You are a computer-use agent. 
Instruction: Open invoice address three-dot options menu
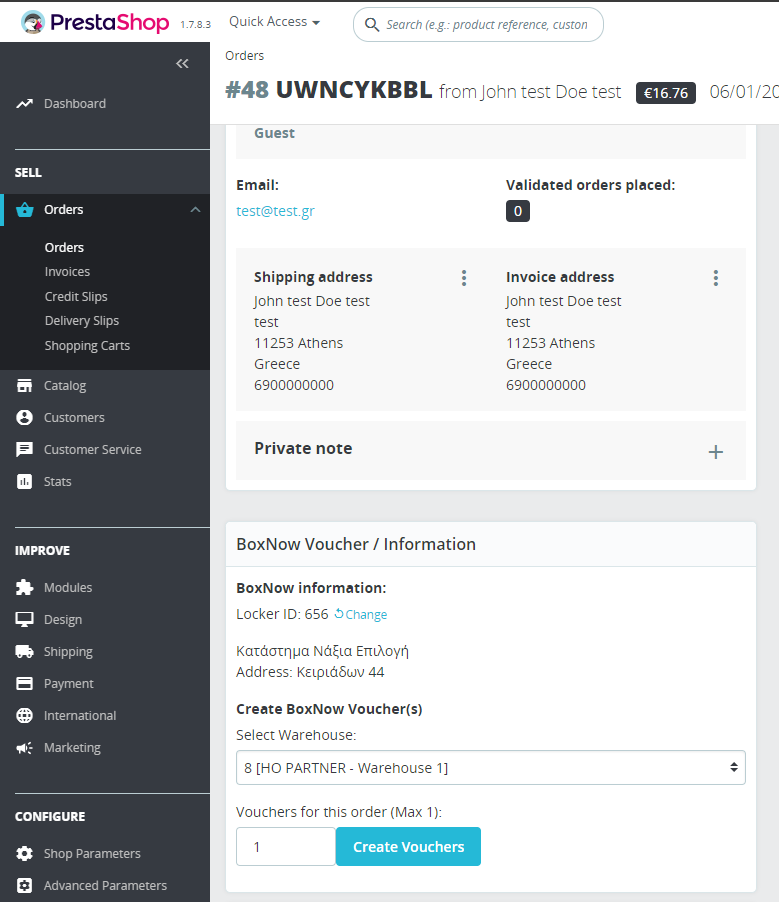[x=716, y=278]
